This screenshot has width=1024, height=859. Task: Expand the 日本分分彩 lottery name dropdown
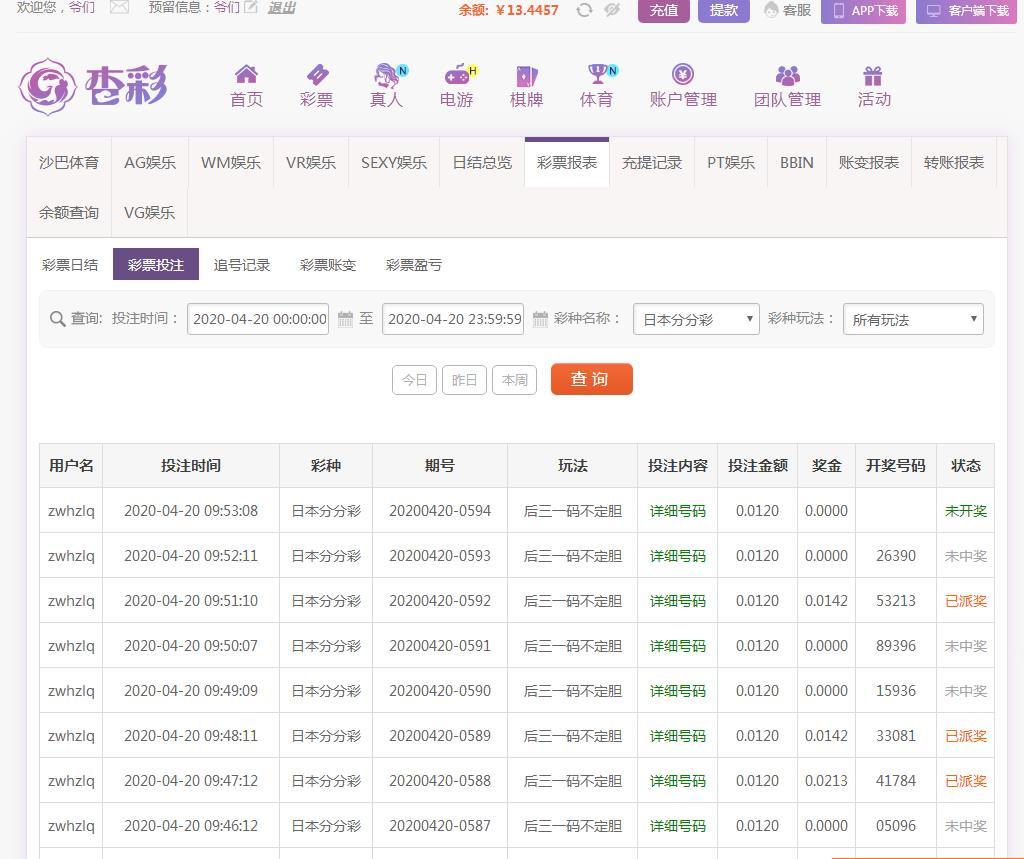pyautogui.click(x=696, y=320)
